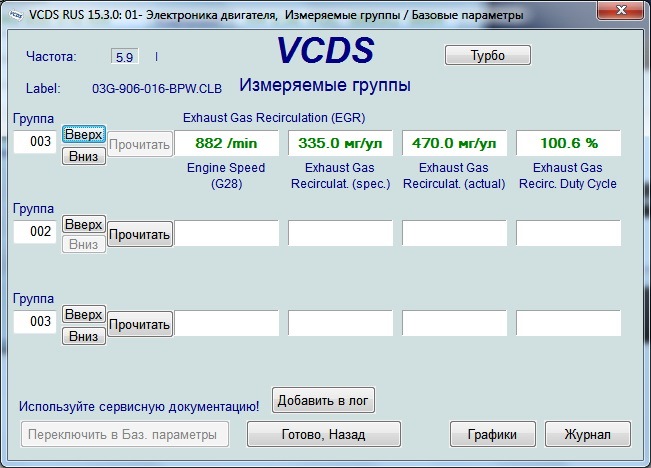Image resolution: width=651 pixels, height=468 pixels.
Task: Click the 882 /min engine speed value
Action: 227,143
